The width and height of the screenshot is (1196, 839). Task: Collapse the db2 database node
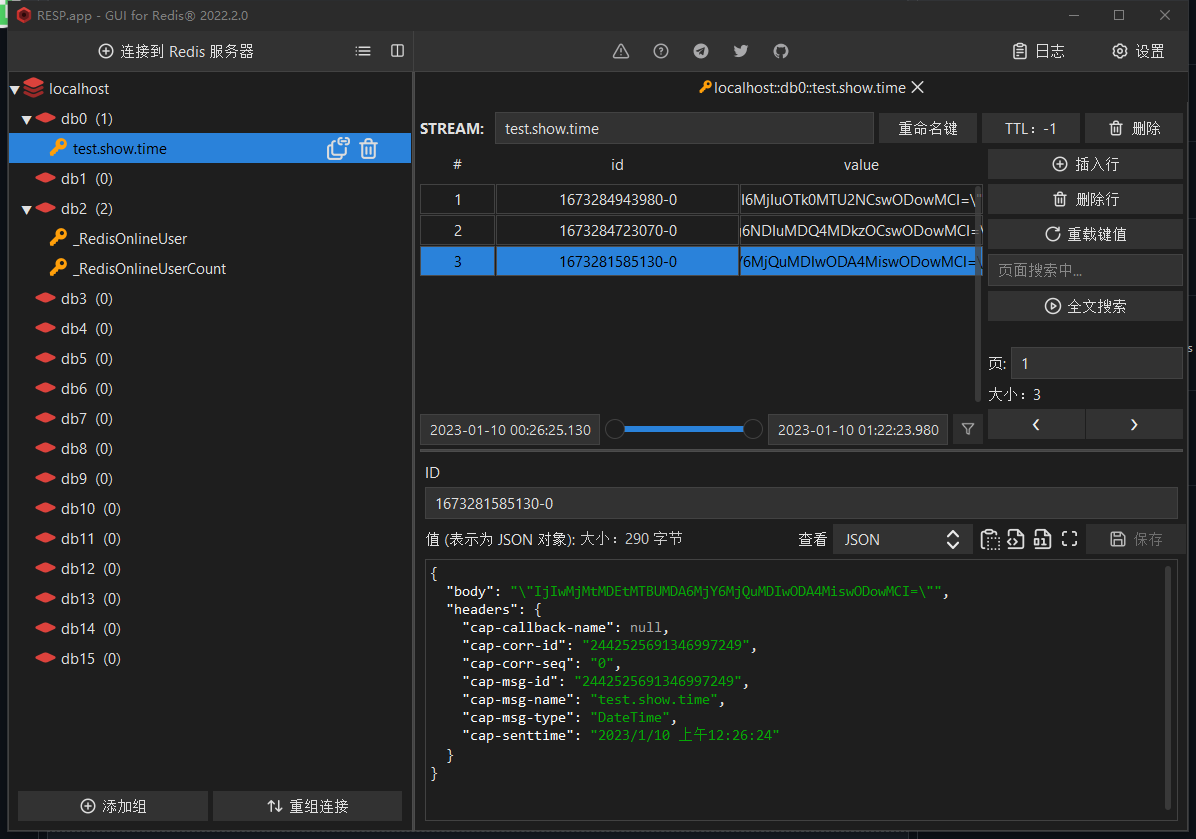tap(27, 210)
